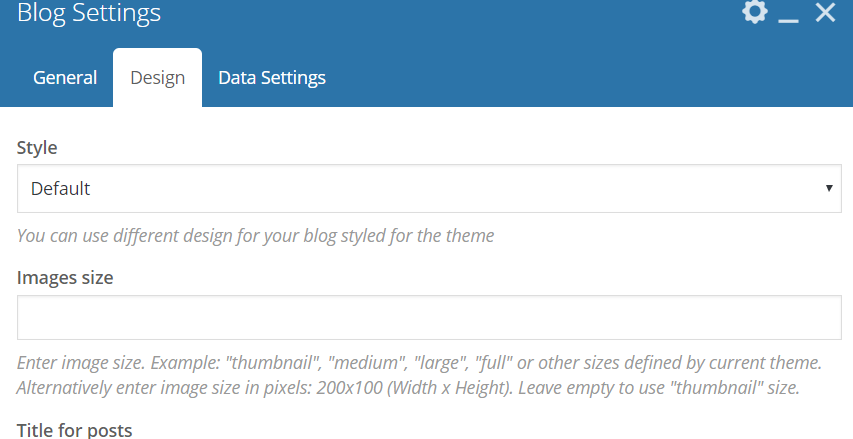Open the gear settings icon in header
The height and width of the screenshot is (439, 853).
click(x=755, y=13)
